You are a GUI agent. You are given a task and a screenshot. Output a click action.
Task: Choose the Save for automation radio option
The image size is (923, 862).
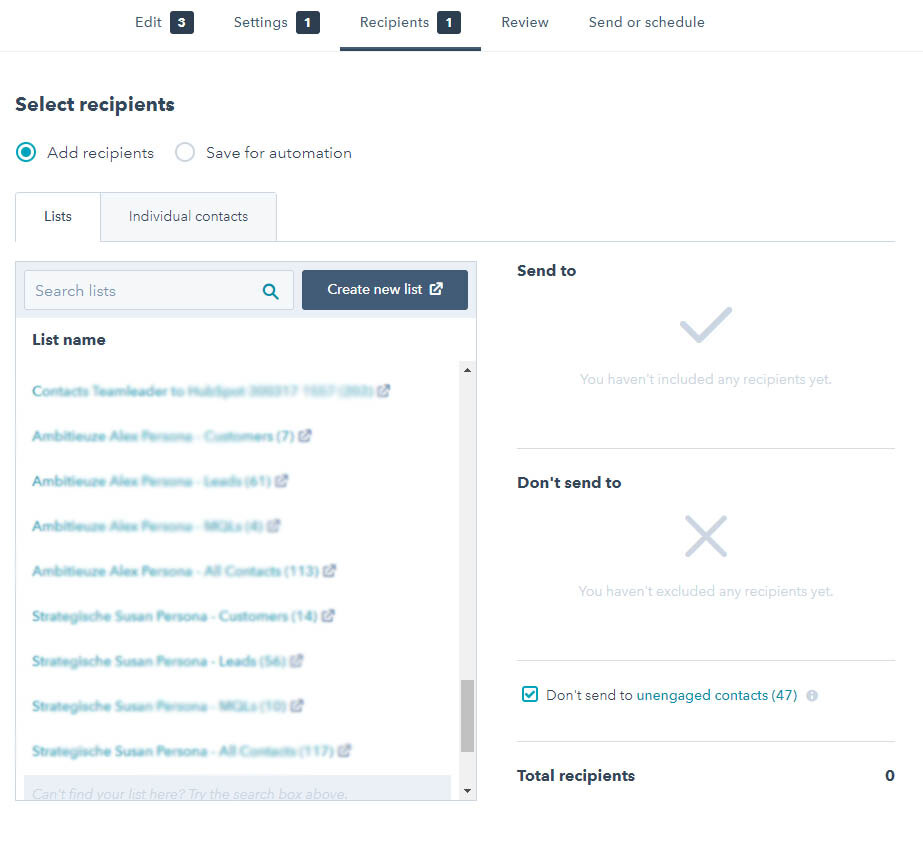(185, 152)
